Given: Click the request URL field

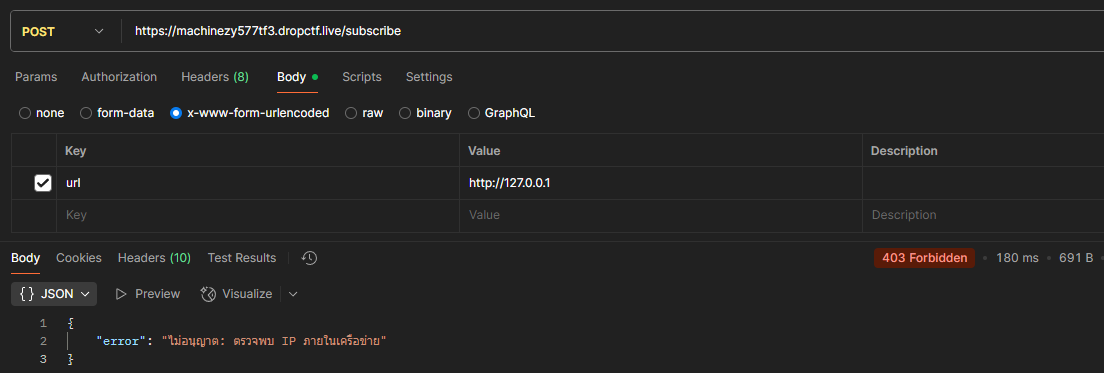Looking at the screenshot, I should click(x=613, y=31).
